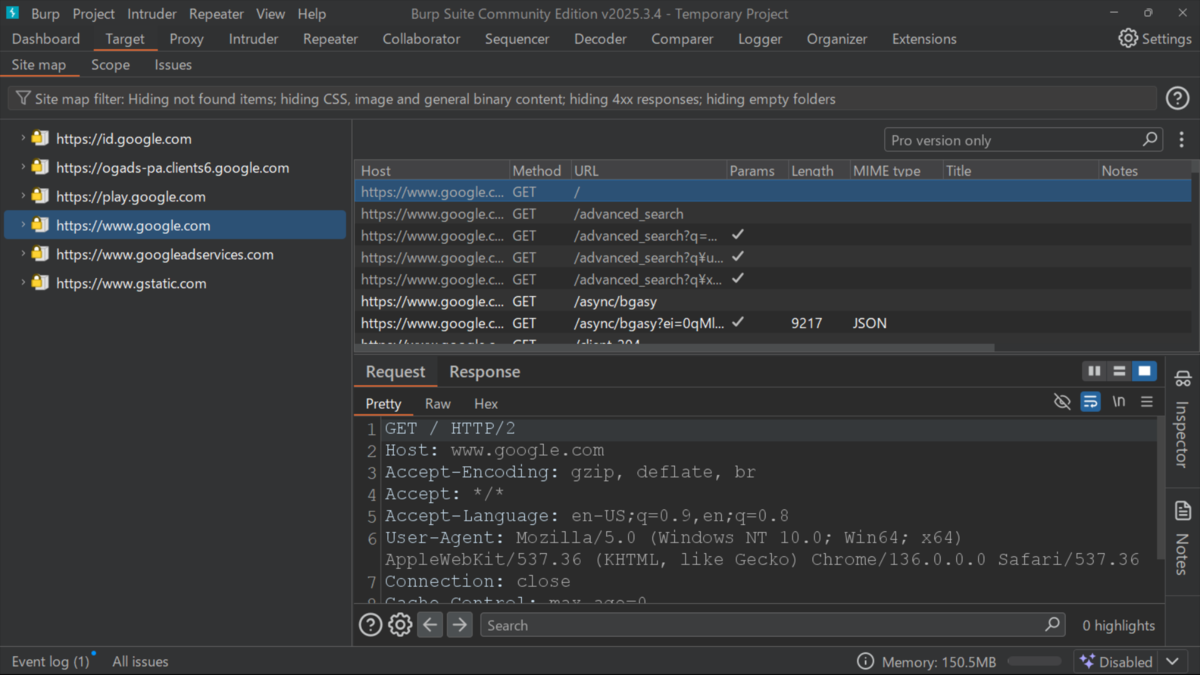1200x675 pixels.
Task: Click the site map filter bar text
Action: coord(435,99)
